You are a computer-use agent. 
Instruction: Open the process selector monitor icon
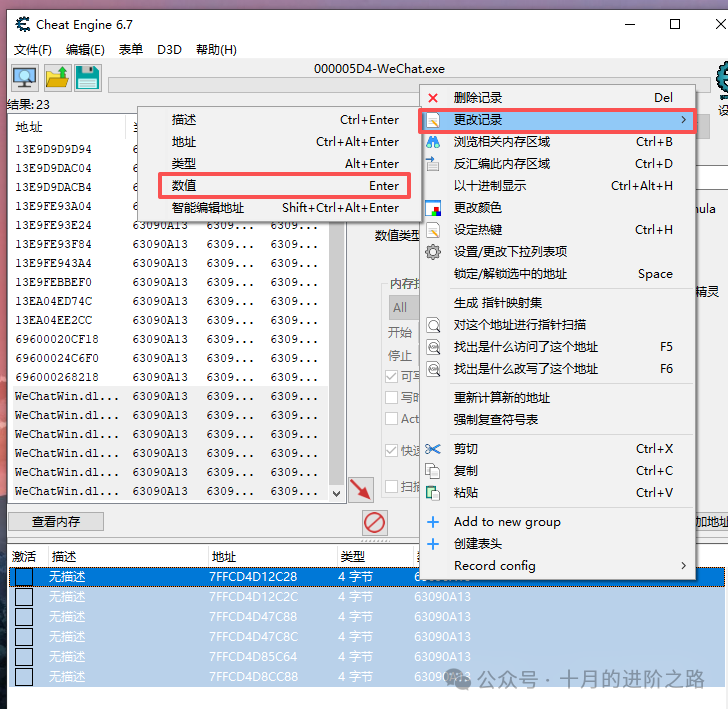tap(25, 78)
